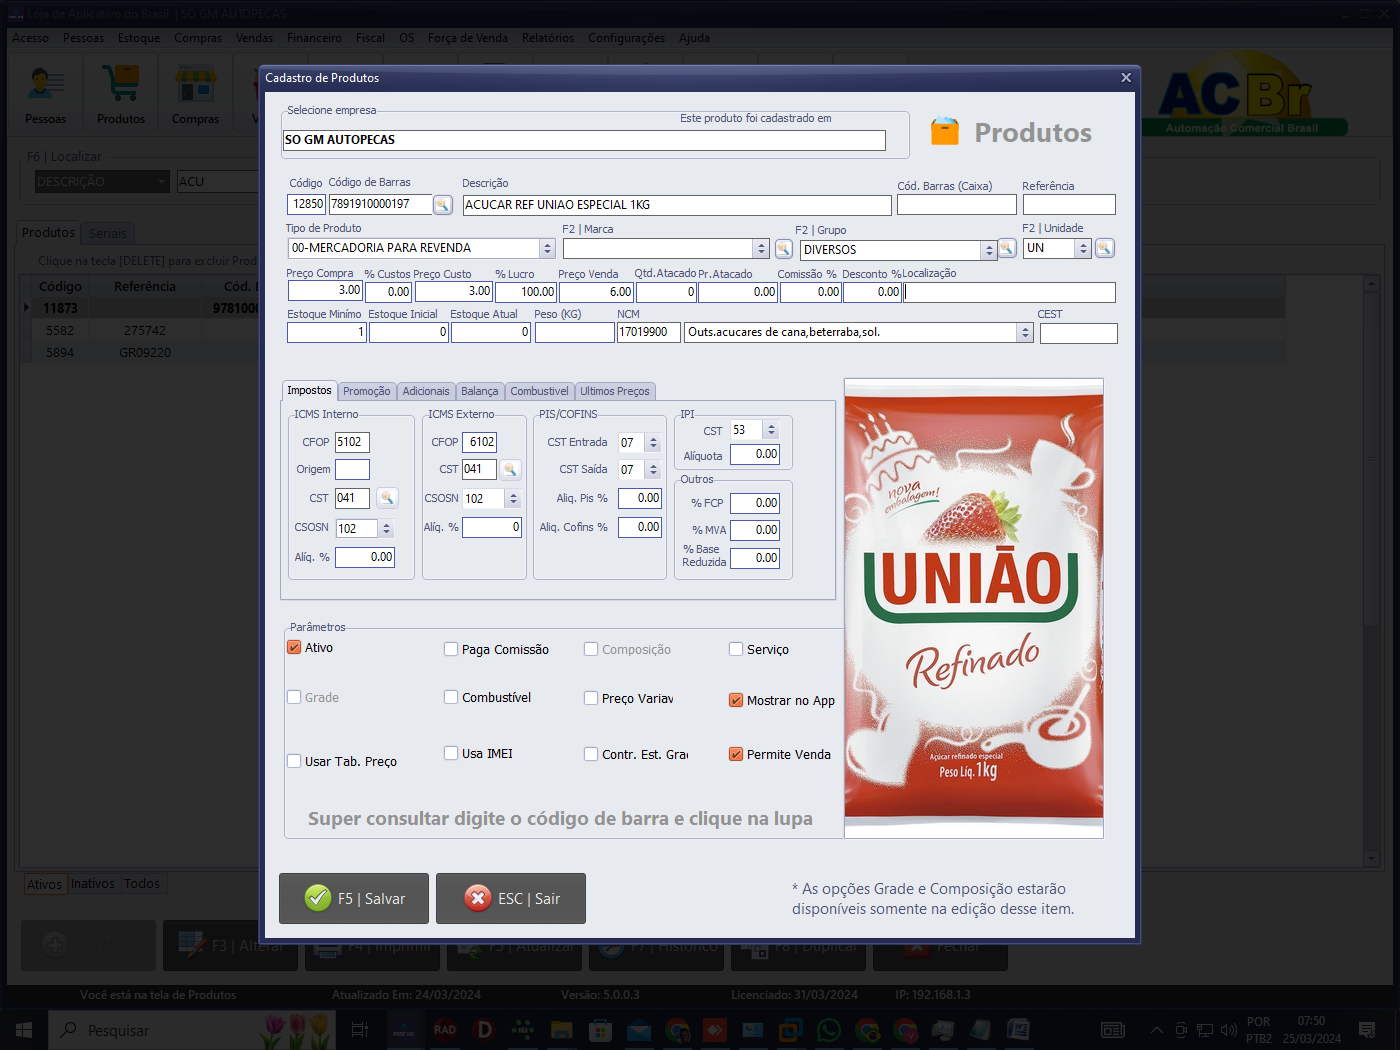Click the CST search icon in ICMS Interno
The height and width of the screenshot is (1050, 1400).
[x=387, y=498]
